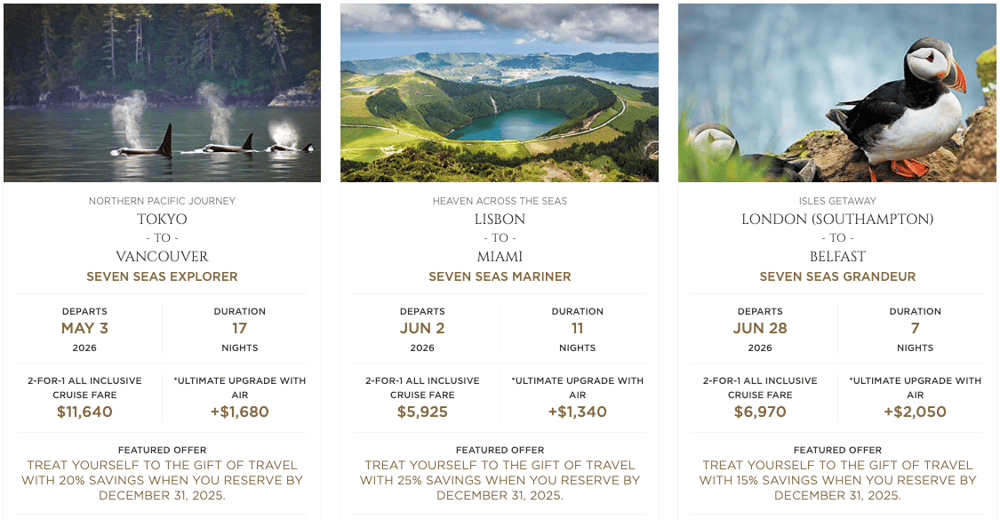Screen dimensions: 1000x520
Task: Click the $5,925 cruise fare price
Action: coord(422,412)
